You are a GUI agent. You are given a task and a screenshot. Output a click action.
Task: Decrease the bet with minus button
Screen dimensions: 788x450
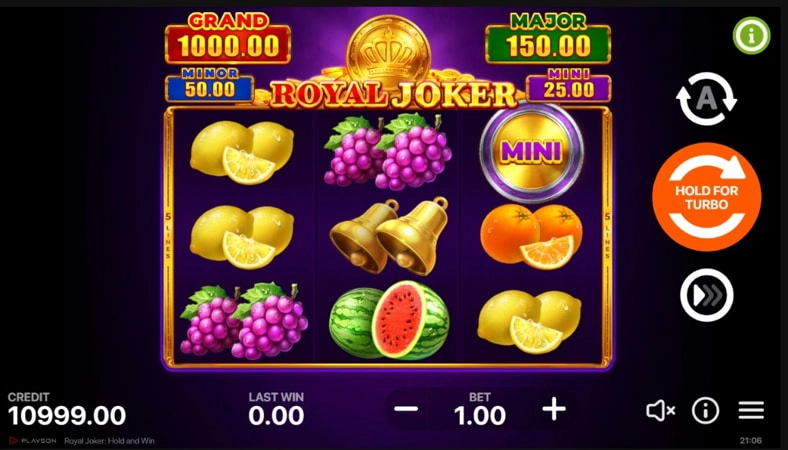406,409
